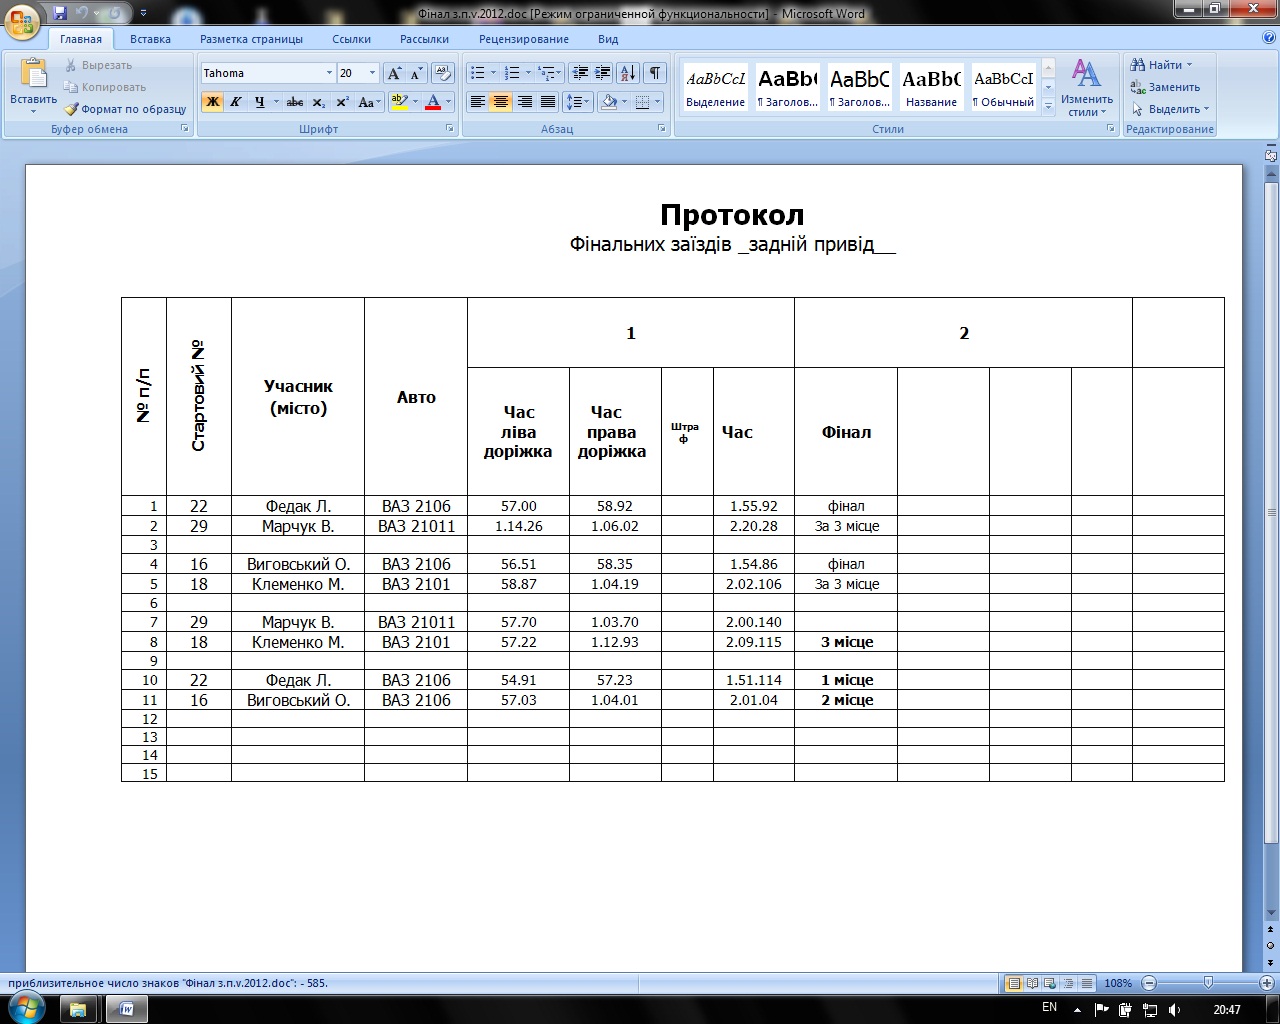The image size is (1280, 1024).
Task: Open numbering list dropdown arrow
Action: 529,73
